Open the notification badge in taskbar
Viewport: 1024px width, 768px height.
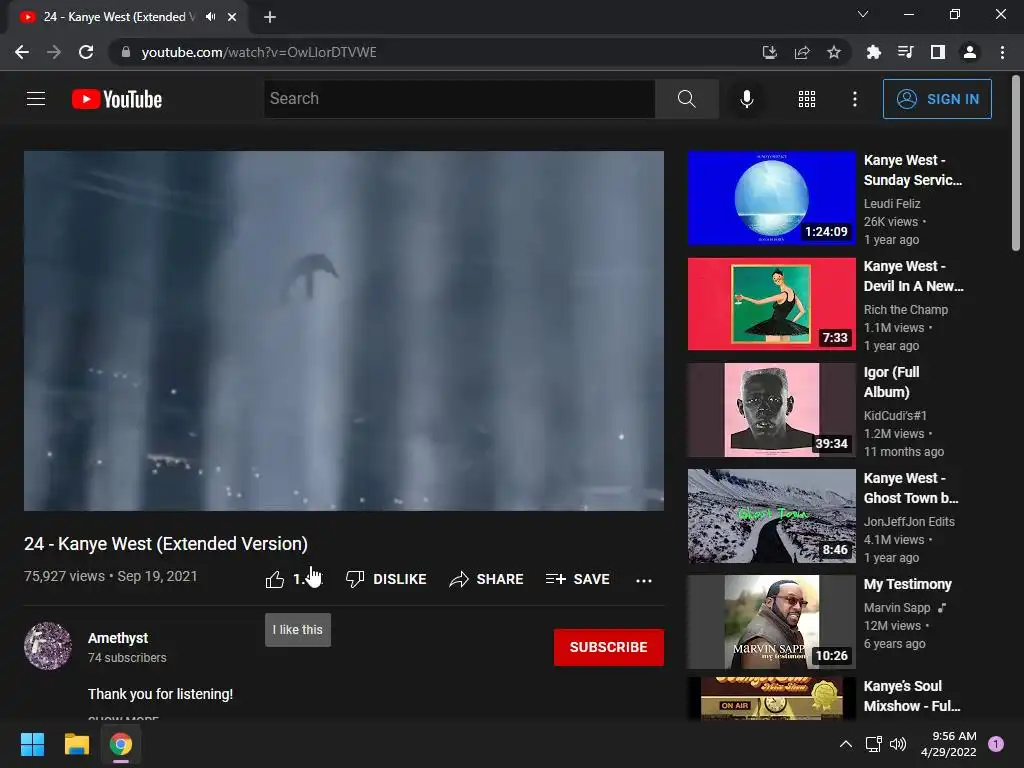pyautogui.click(x=996, y=743)
